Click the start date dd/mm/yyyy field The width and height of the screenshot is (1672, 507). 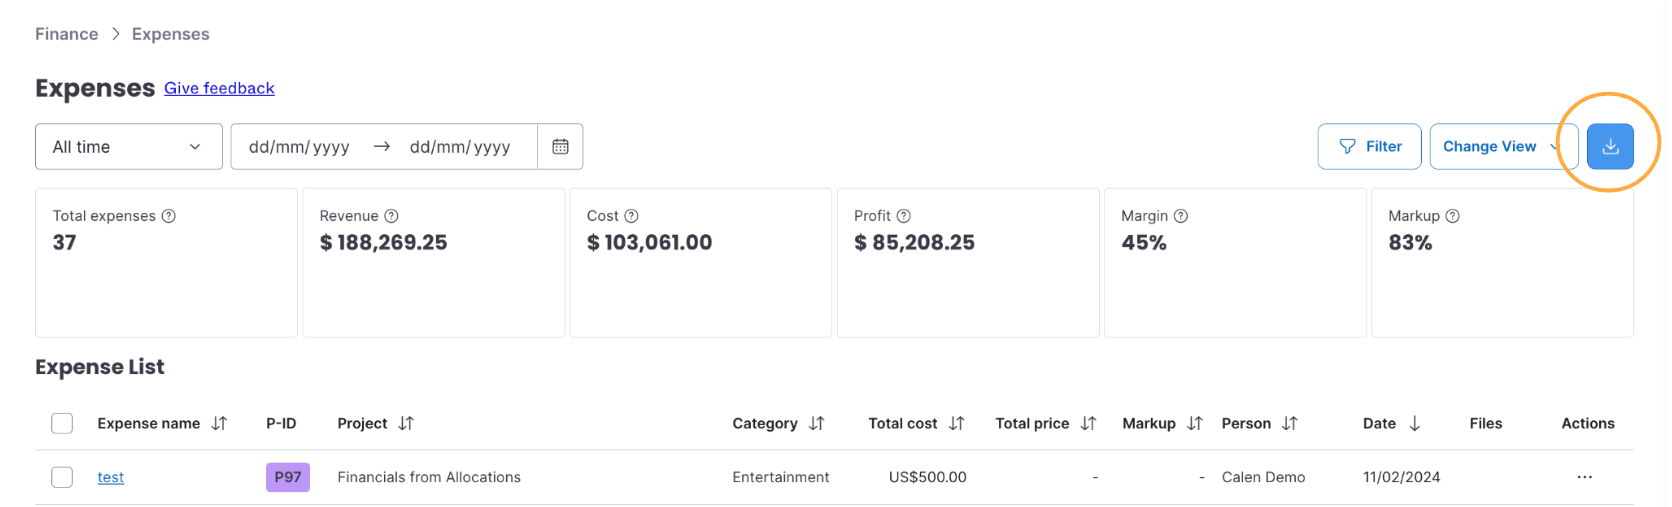pyautogui.click(x=299, y=147)
